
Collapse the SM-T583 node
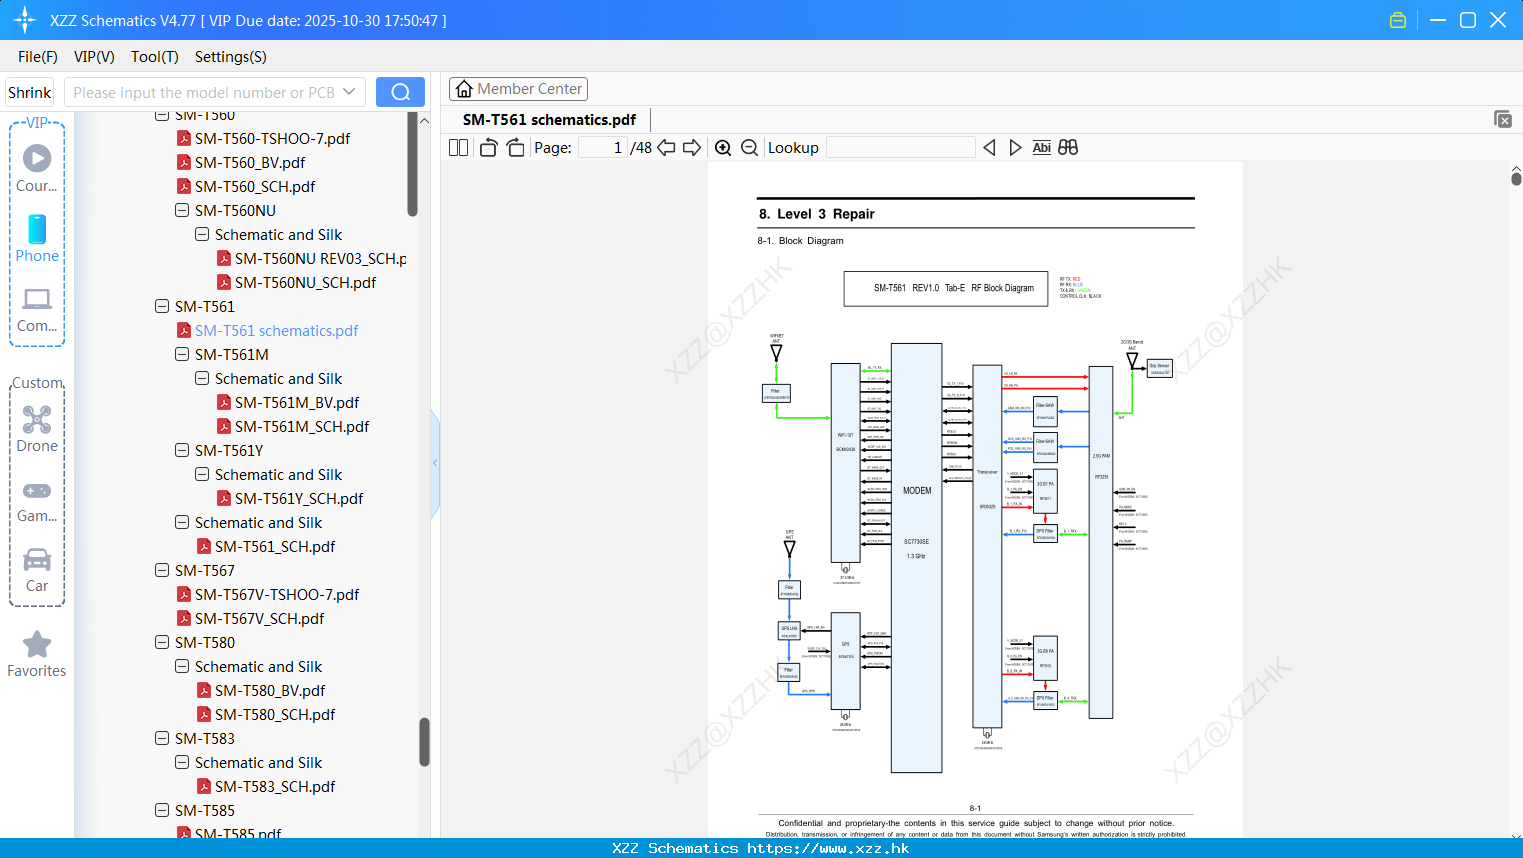coord(162,738)
